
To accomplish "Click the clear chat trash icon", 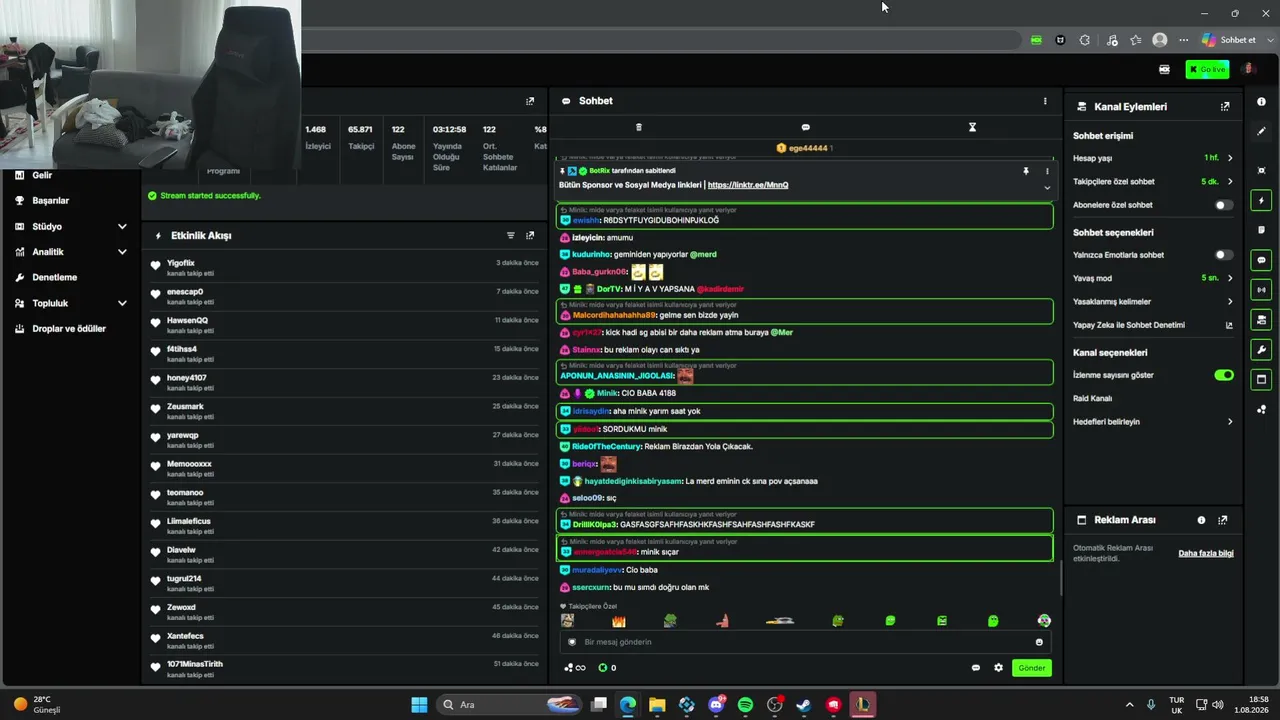I will tap(639, 127).
